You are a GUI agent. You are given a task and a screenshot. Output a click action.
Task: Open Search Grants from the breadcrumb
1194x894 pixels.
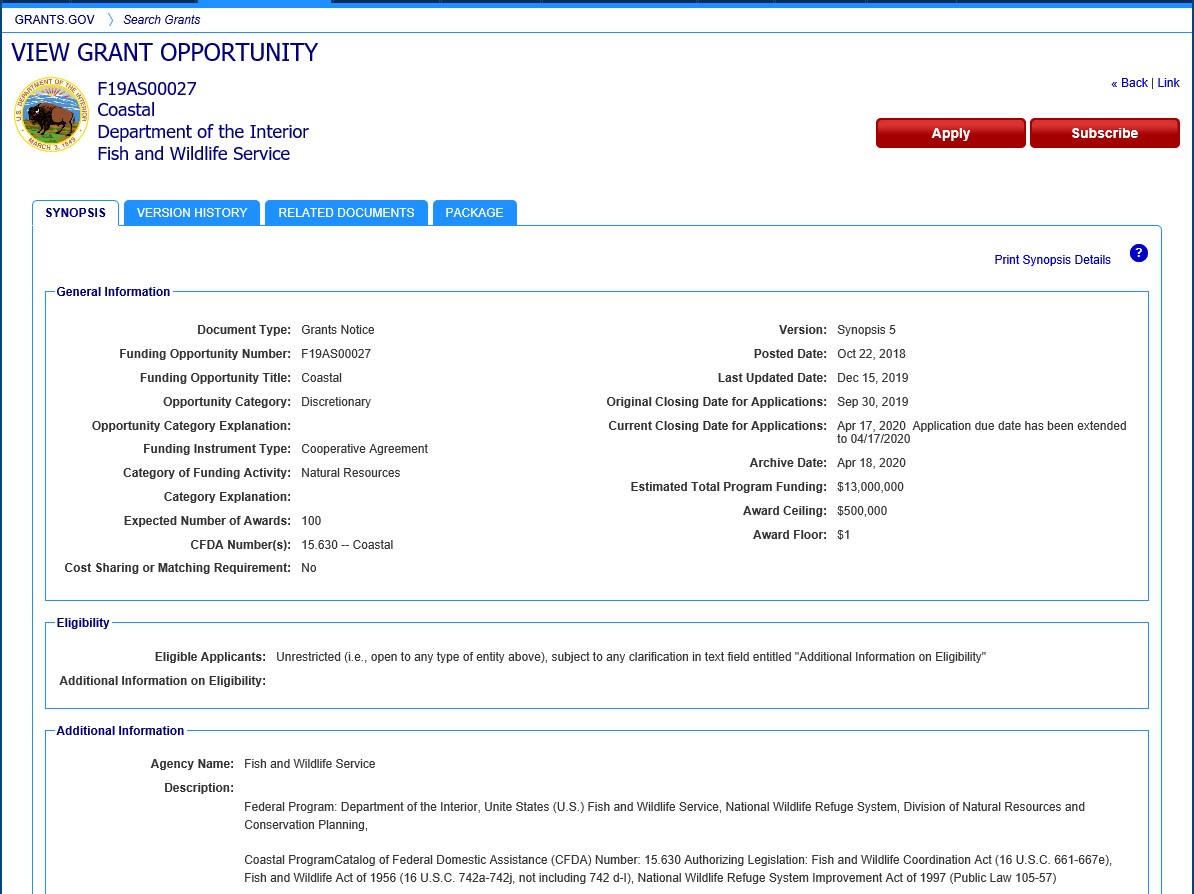point(162,20)
